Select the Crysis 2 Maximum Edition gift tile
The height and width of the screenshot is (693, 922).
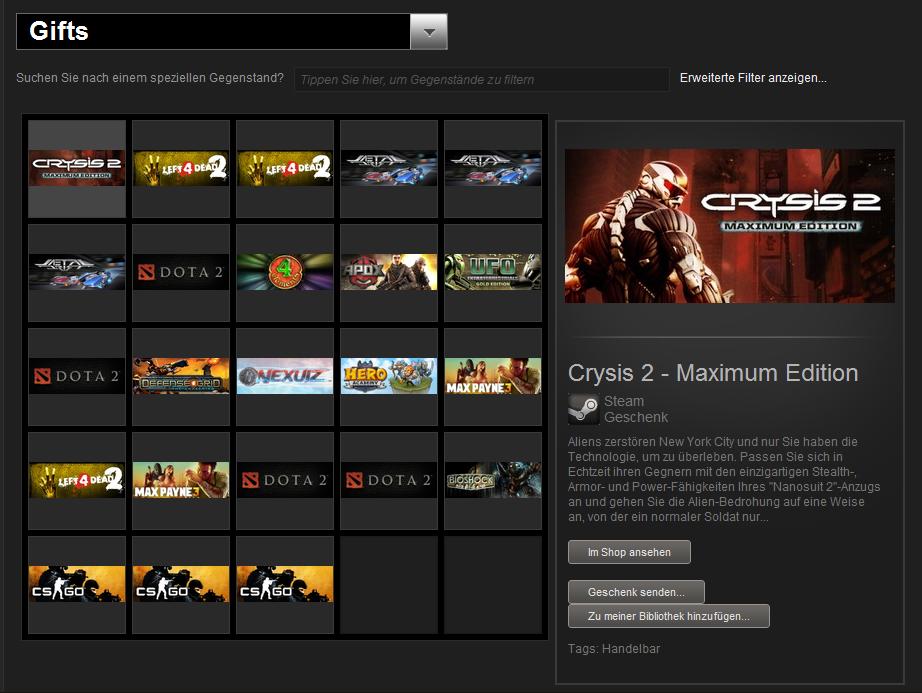click(77, 169)
